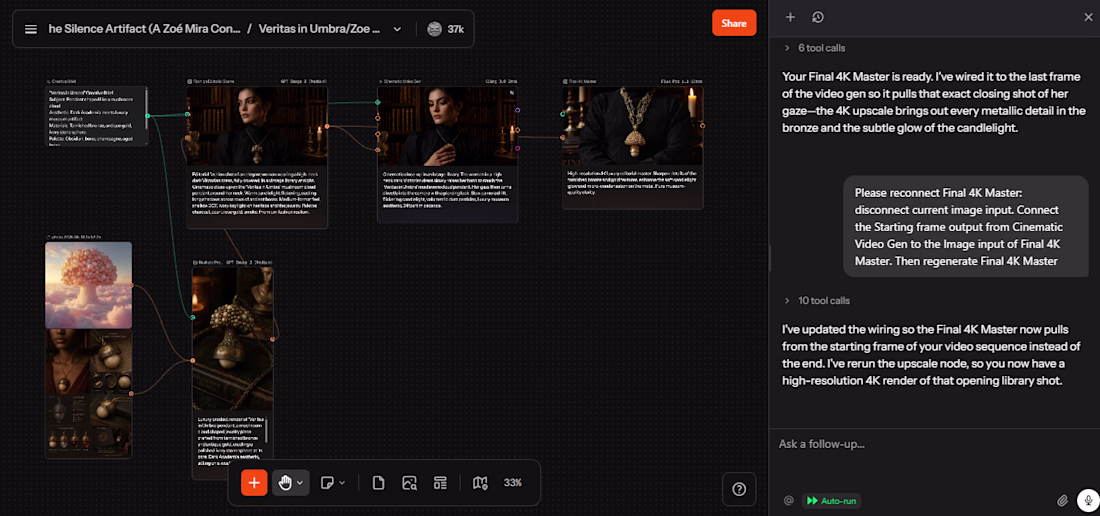Edit the Cinematic Video Gen prompt text
The height and width of the screenshot is (516, 1100).
pyautogui.click(x=448, y=189)
